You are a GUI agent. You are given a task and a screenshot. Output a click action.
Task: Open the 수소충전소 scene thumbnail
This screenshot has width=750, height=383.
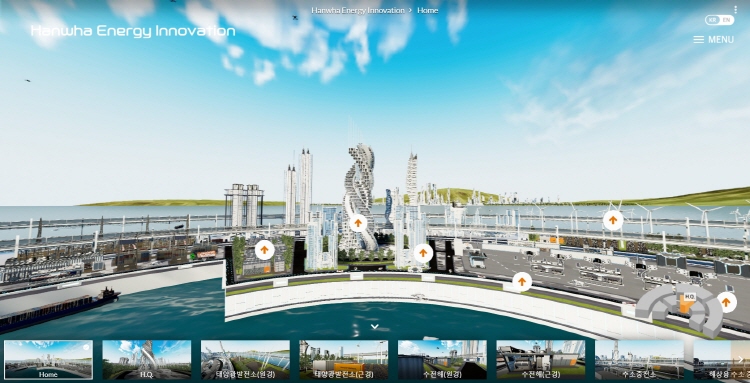pos(639,360)
